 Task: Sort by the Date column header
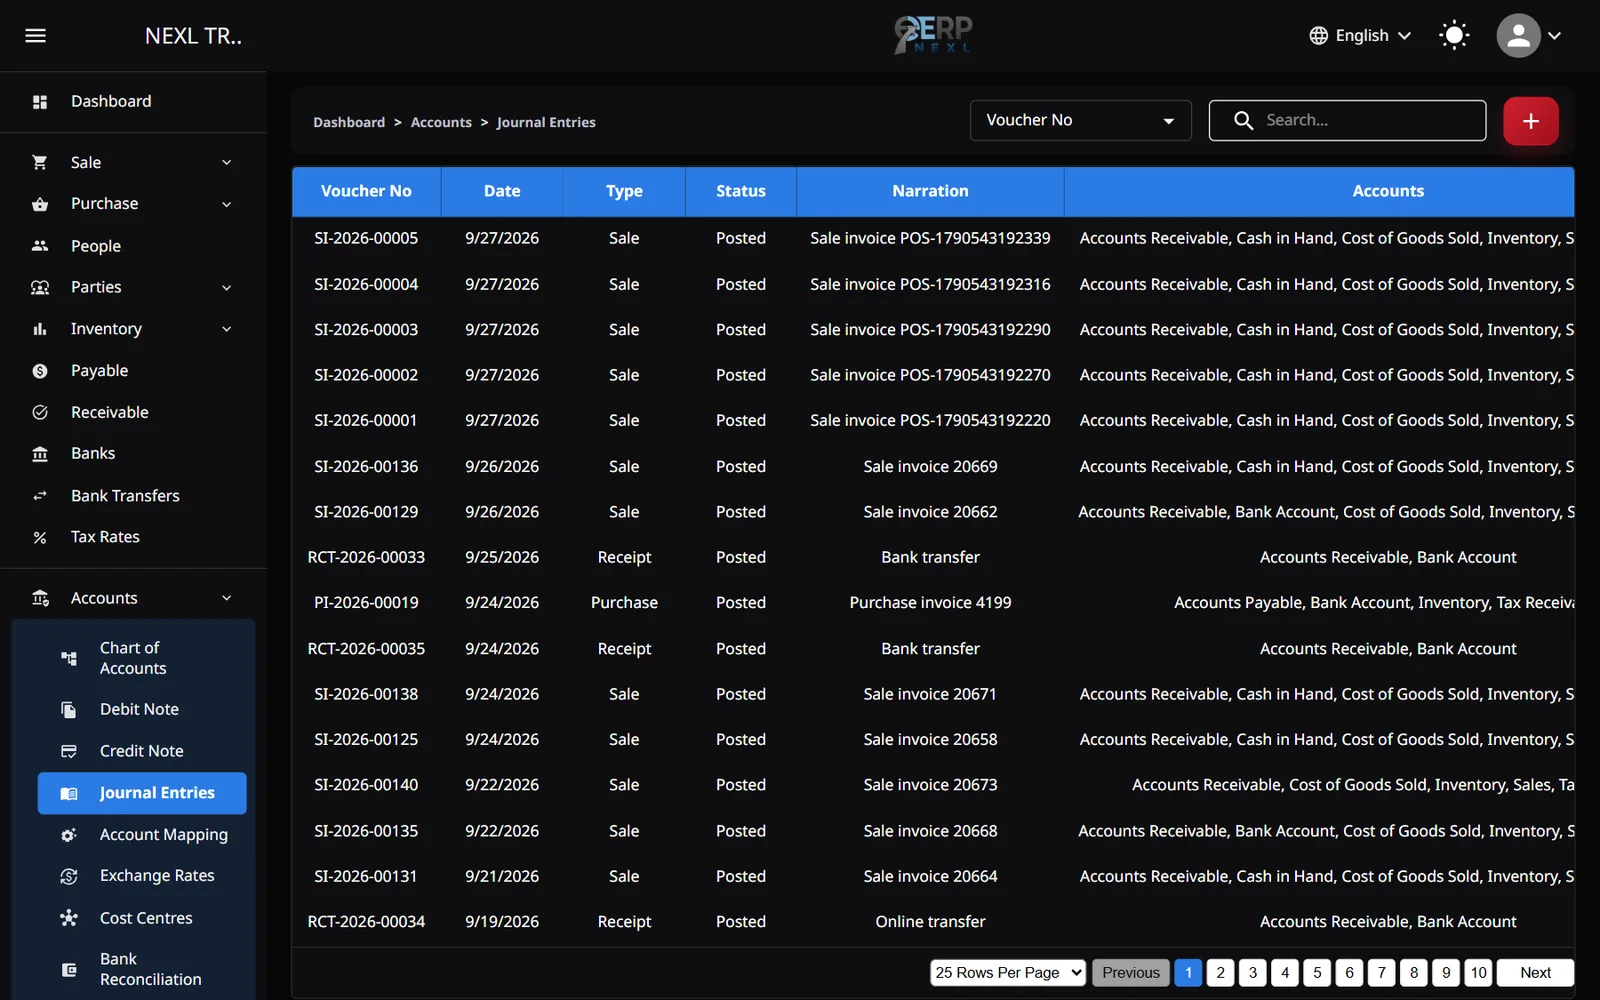coord(502,191)
